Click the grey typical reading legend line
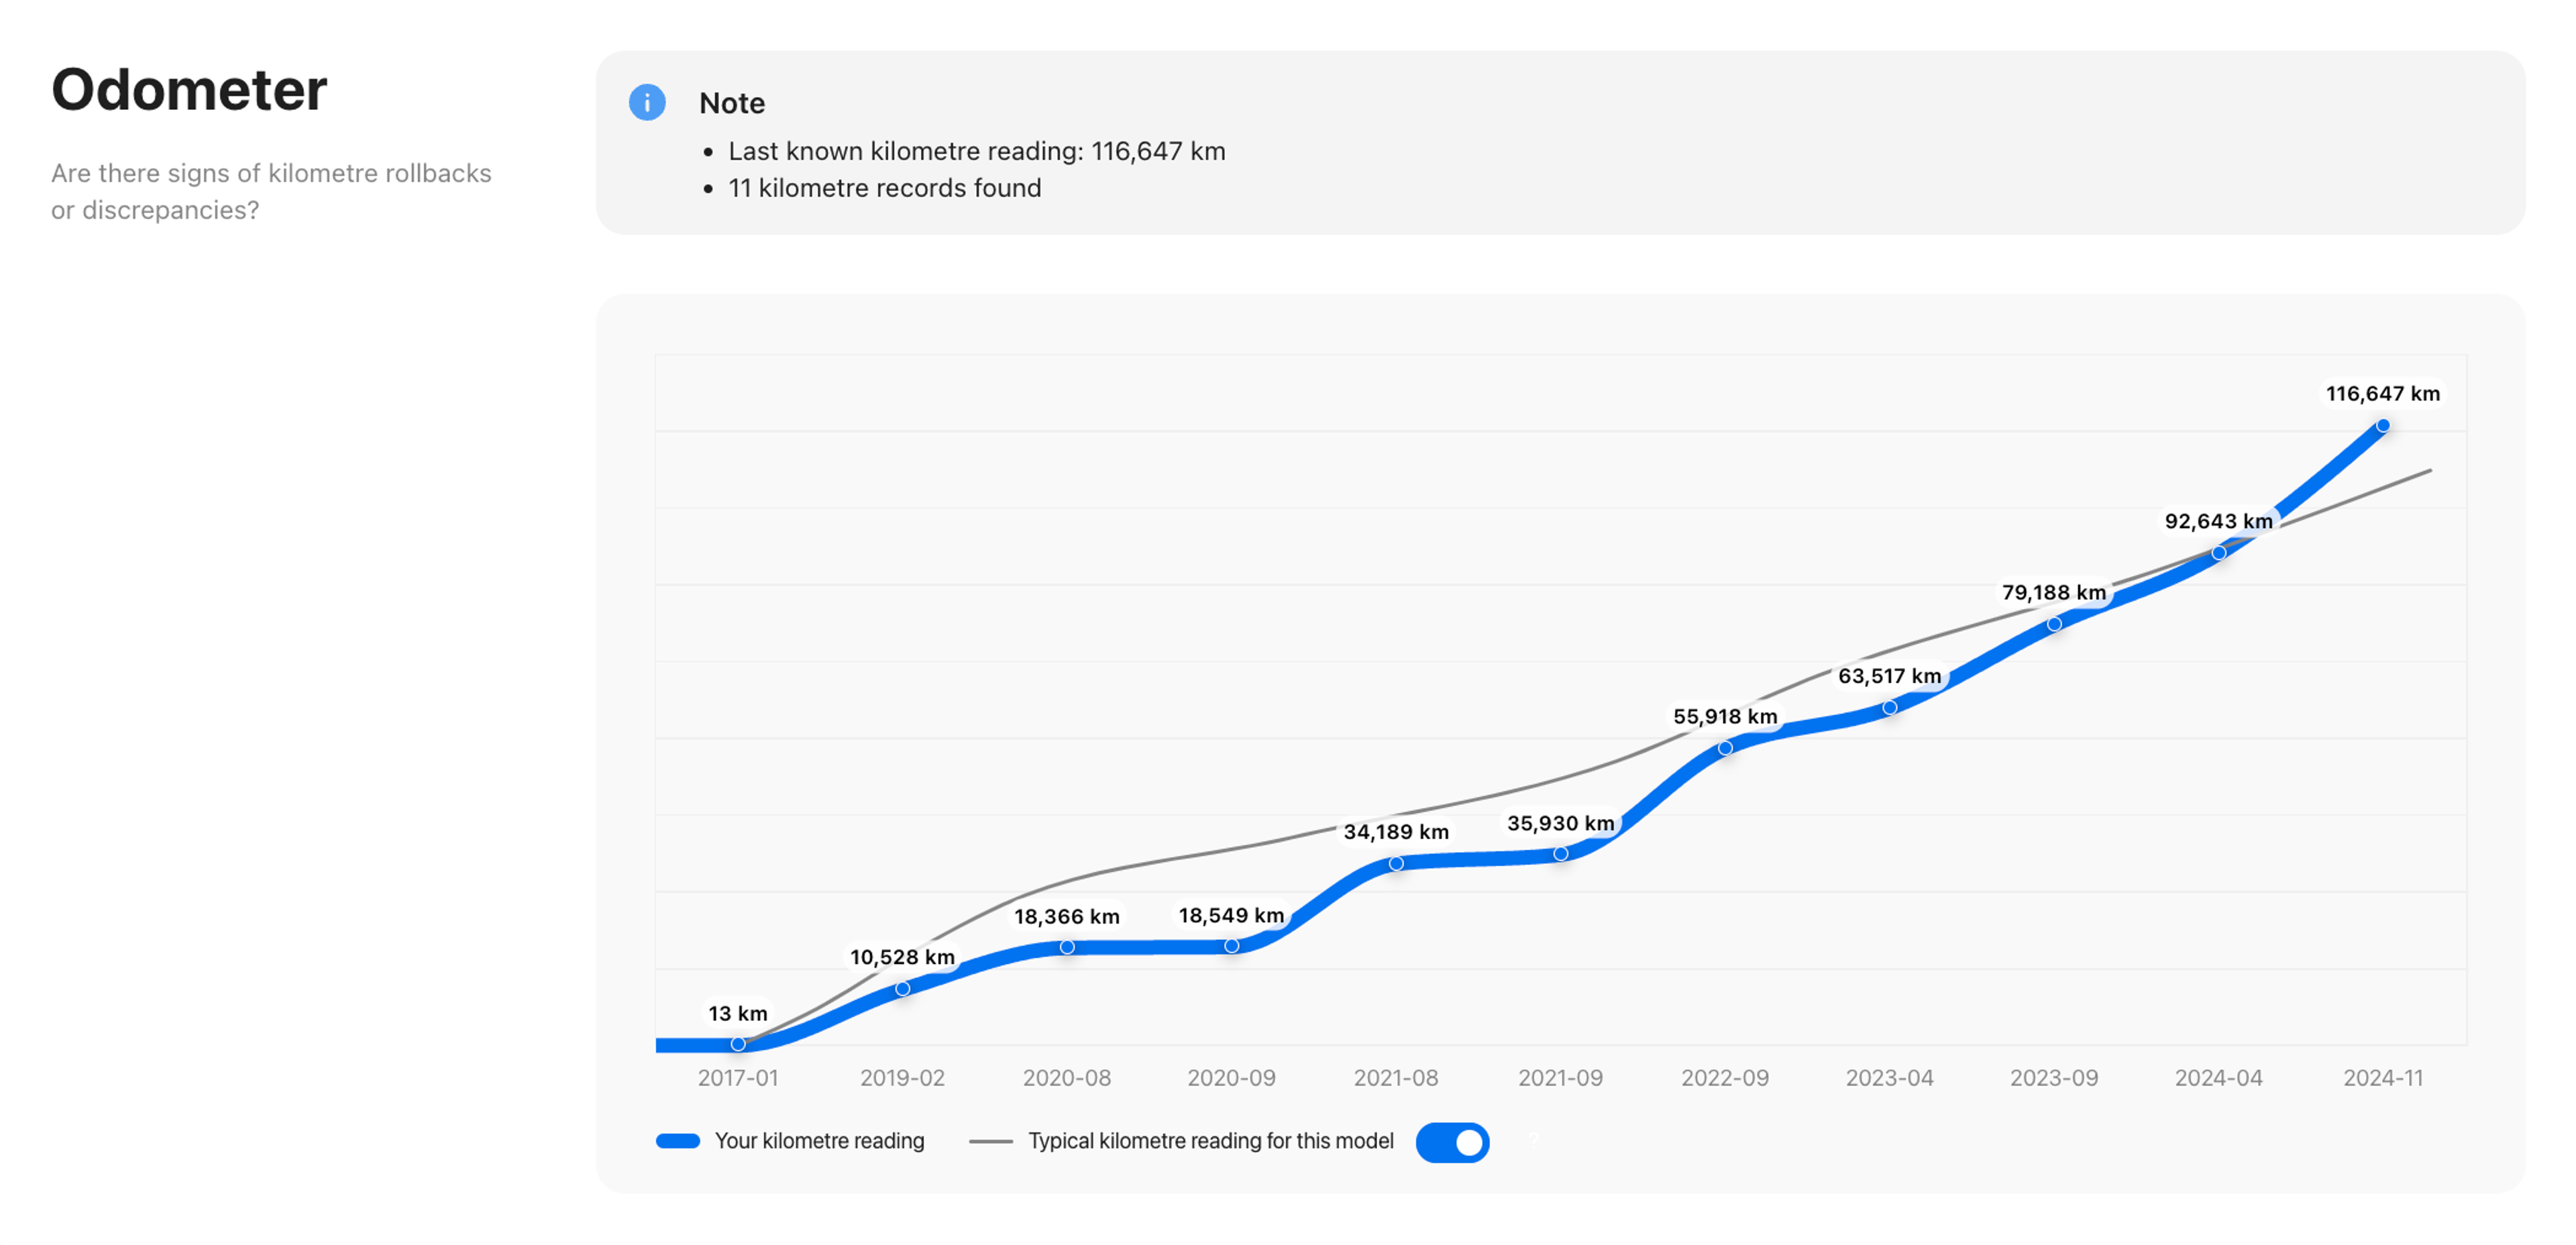Image resolution: width=2576 pixels, height=1245 pixels. tap(990, 1141)
